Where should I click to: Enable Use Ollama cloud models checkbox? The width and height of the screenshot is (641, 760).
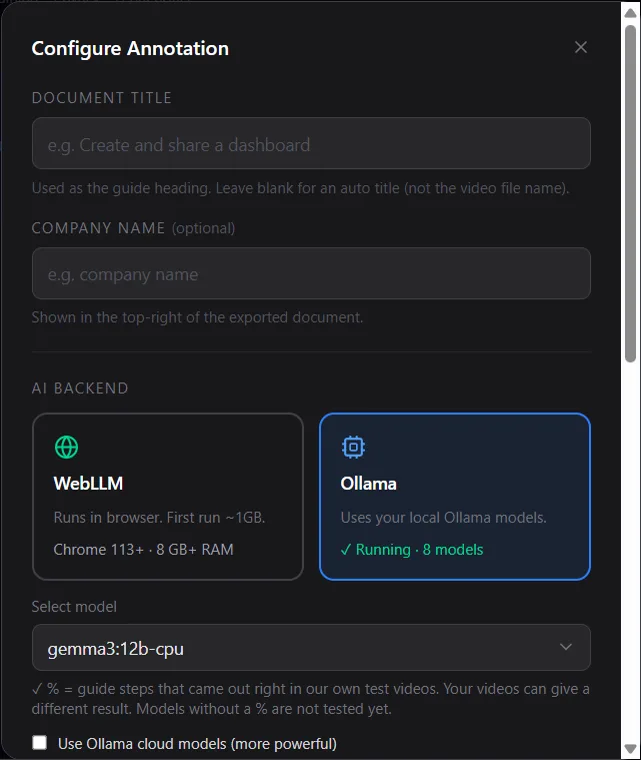click(x=40, y=743)
